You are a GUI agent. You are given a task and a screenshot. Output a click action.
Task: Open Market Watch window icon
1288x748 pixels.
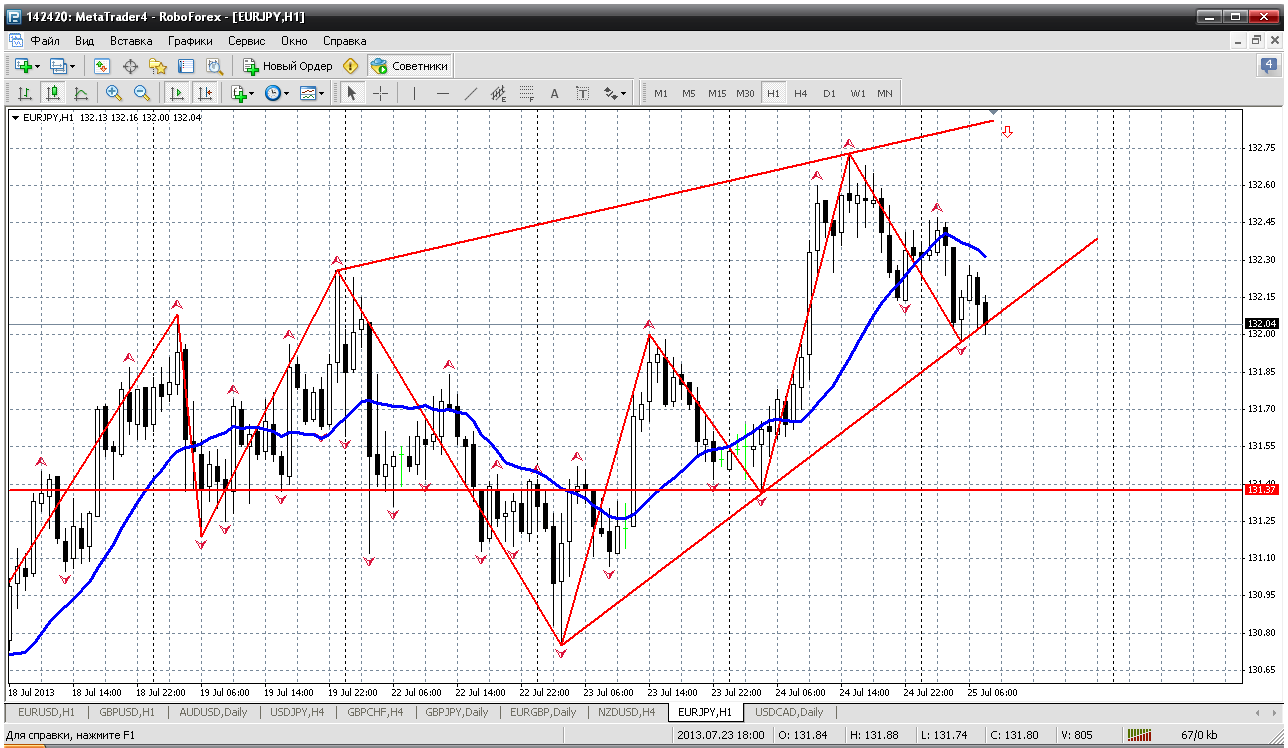102,66
